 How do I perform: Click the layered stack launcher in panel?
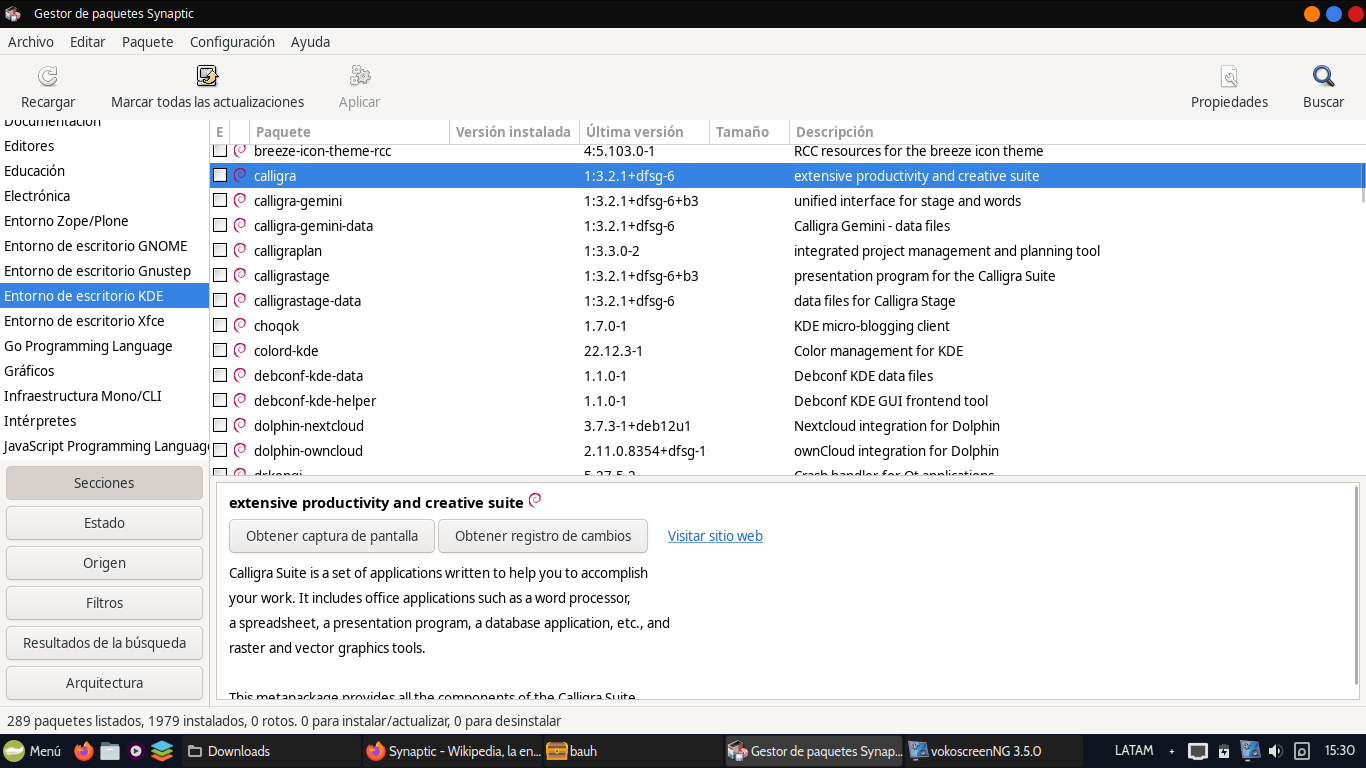point(162,751)
